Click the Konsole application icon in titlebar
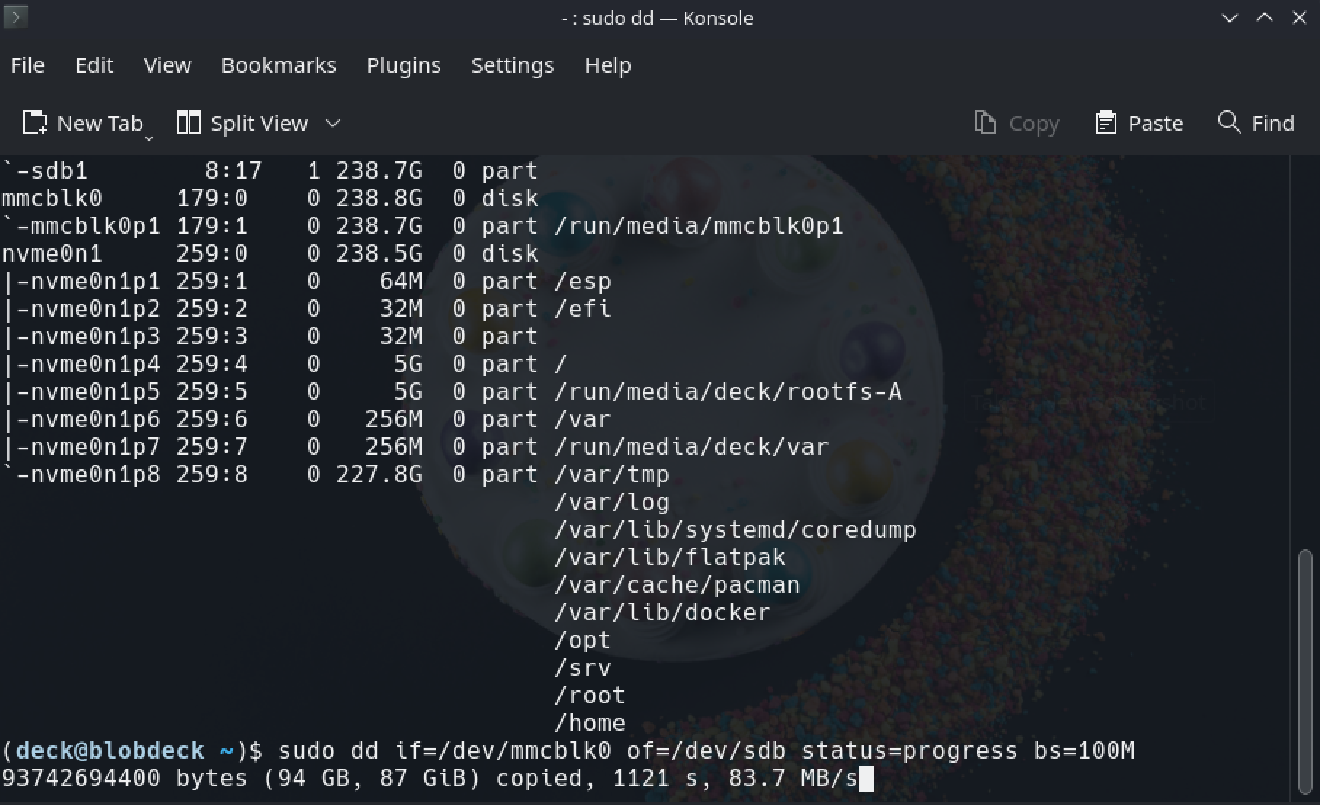The image size is (1320, 805). pos(15,17)
